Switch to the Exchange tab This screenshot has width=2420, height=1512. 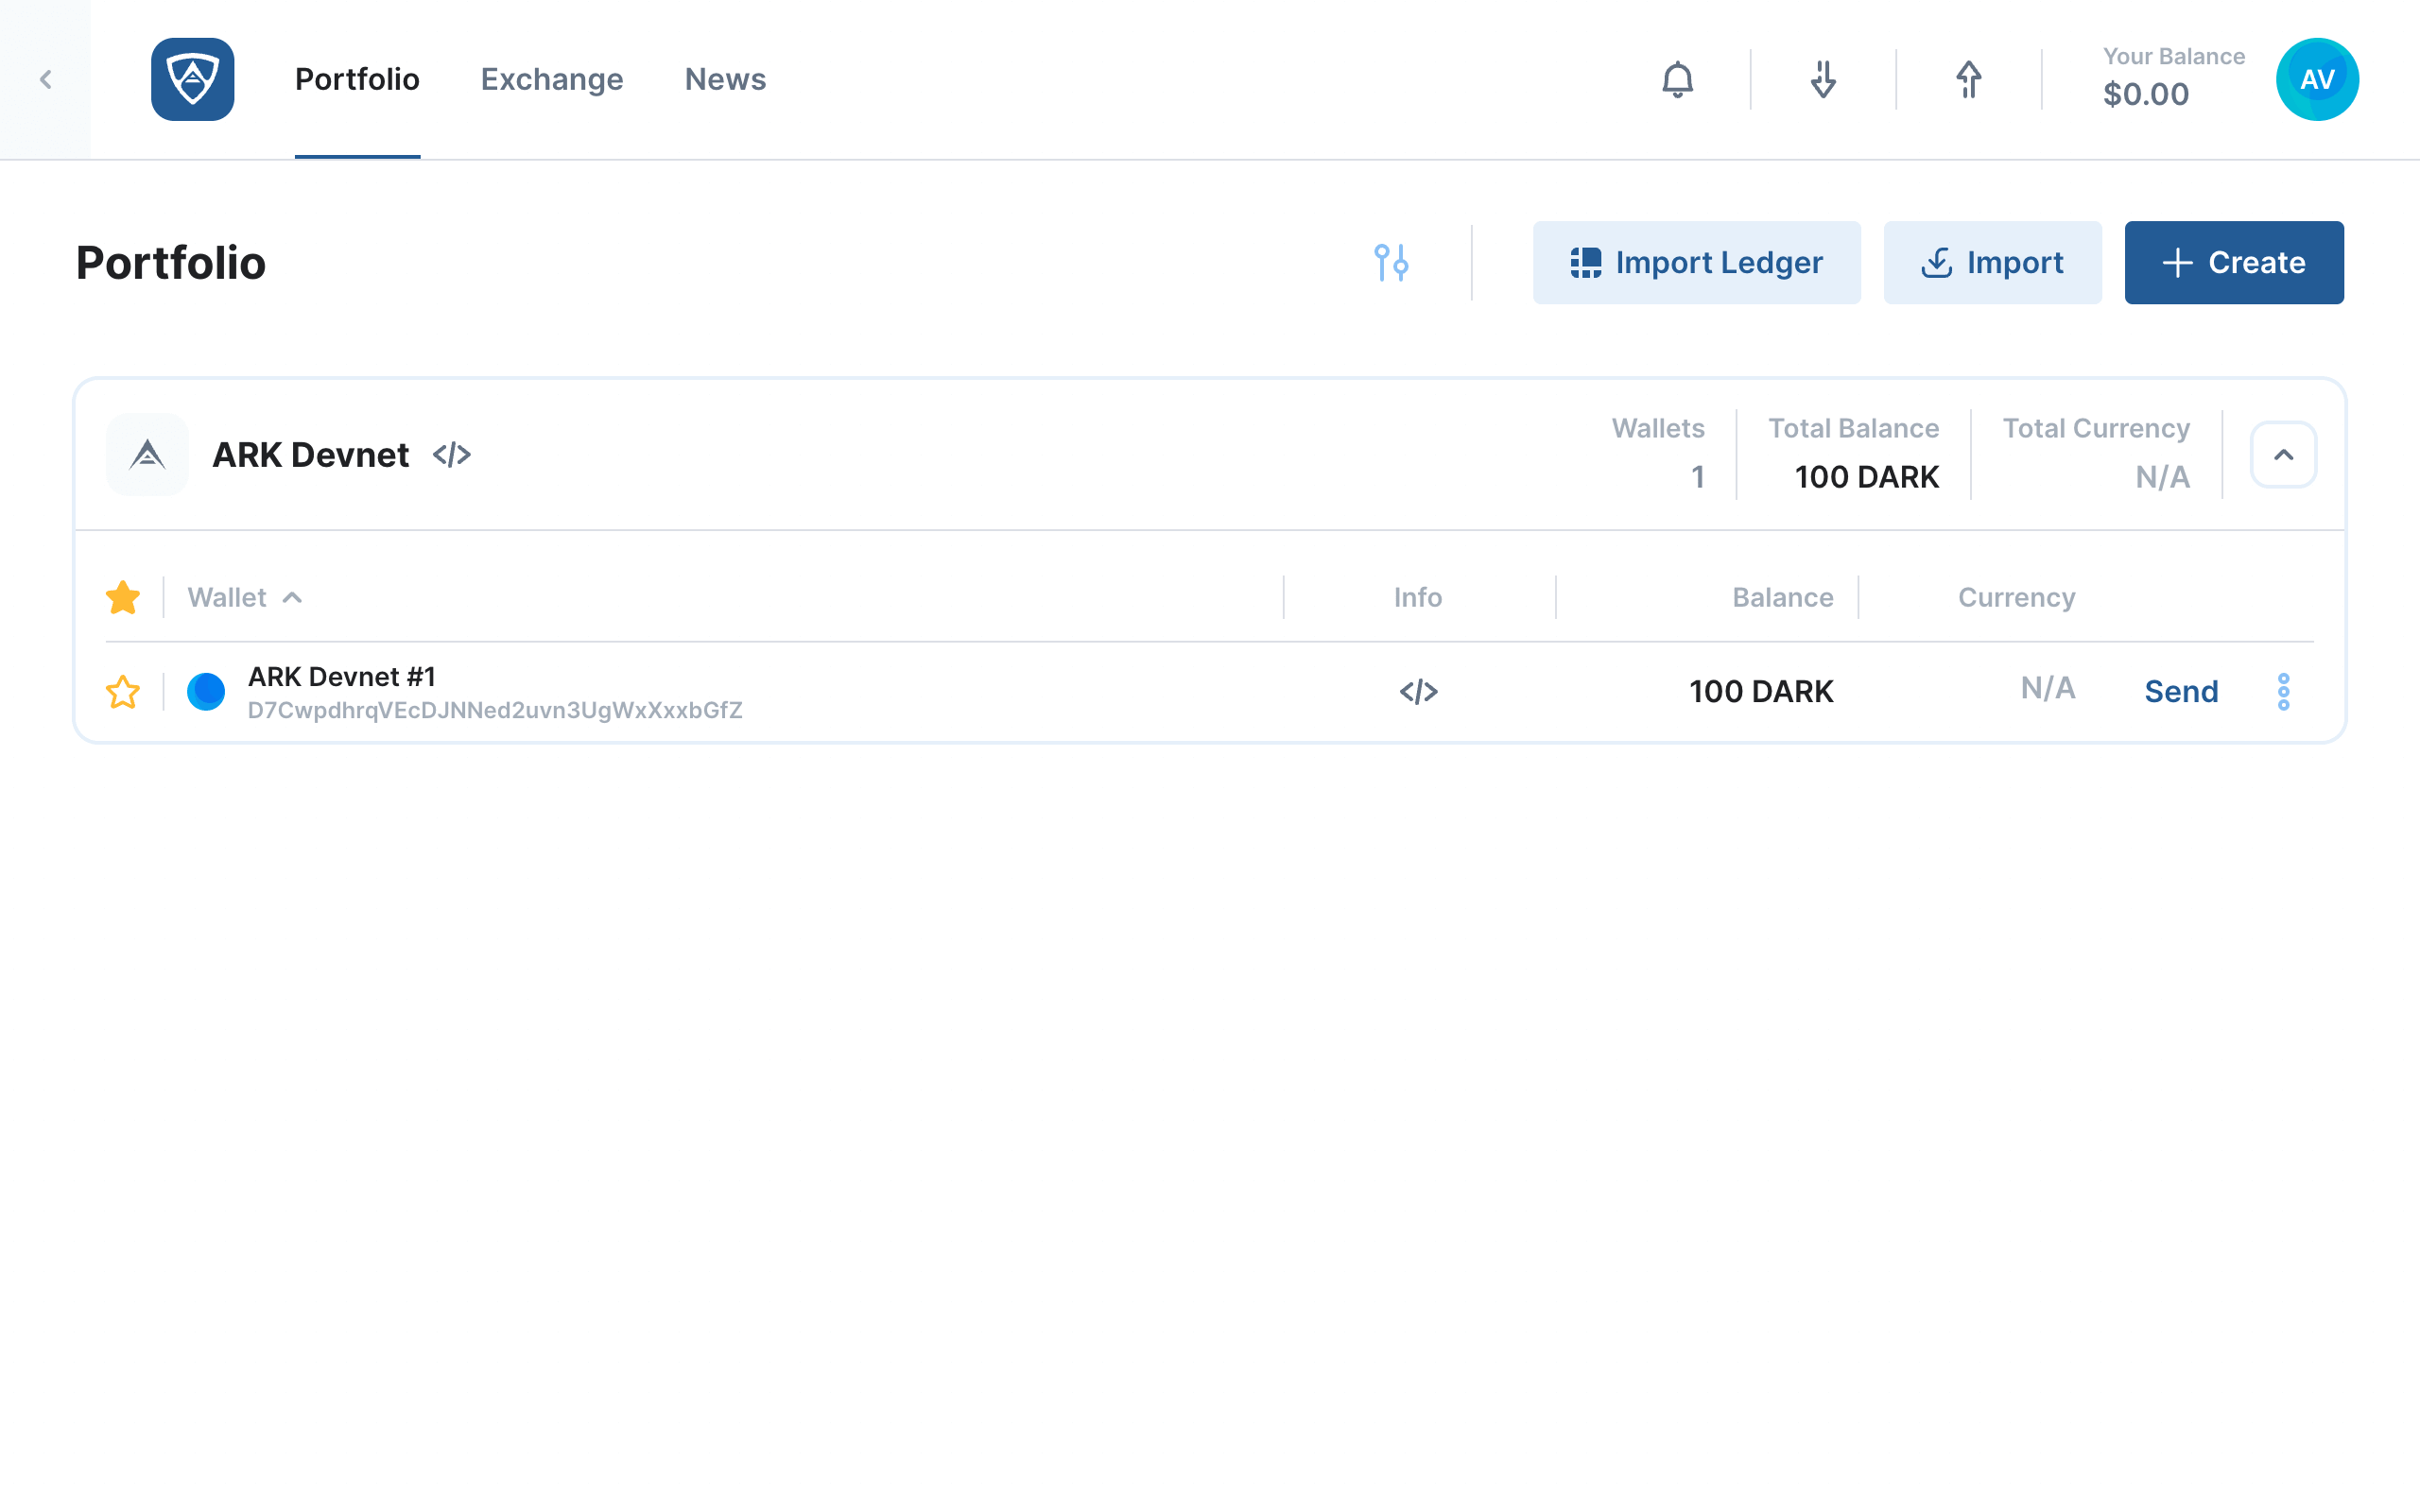pos(552,79)
